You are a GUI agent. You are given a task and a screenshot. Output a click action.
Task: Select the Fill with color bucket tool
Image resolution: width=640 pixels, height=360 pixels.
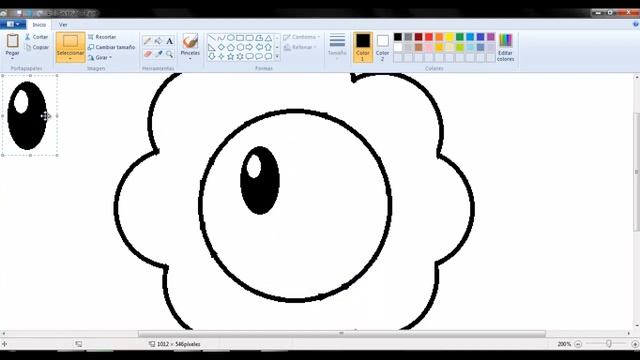click(x=158, y=41)
